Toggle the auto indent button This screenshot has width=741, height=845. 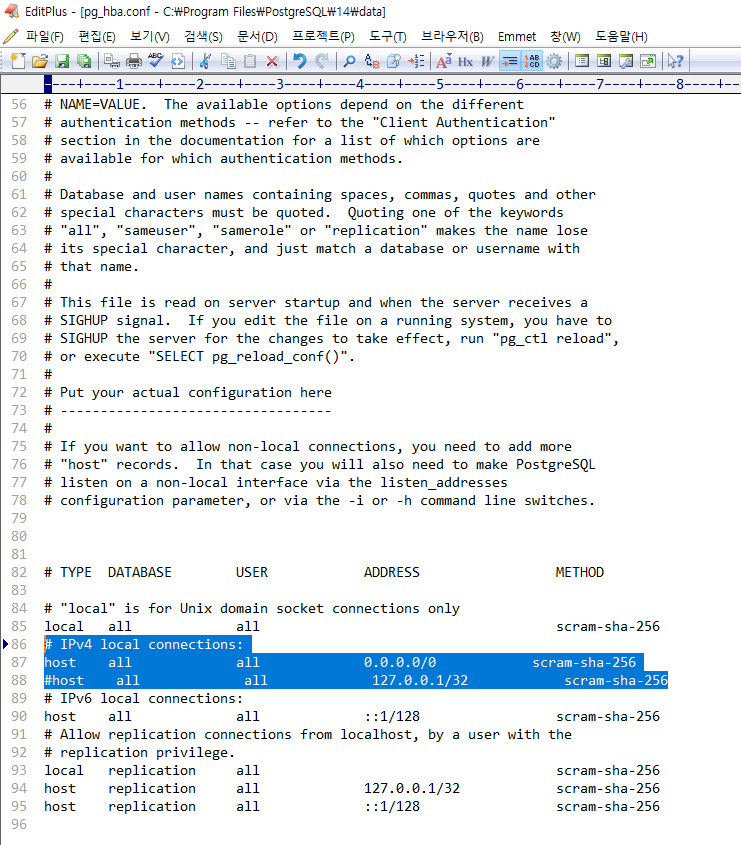coord(509,61)
